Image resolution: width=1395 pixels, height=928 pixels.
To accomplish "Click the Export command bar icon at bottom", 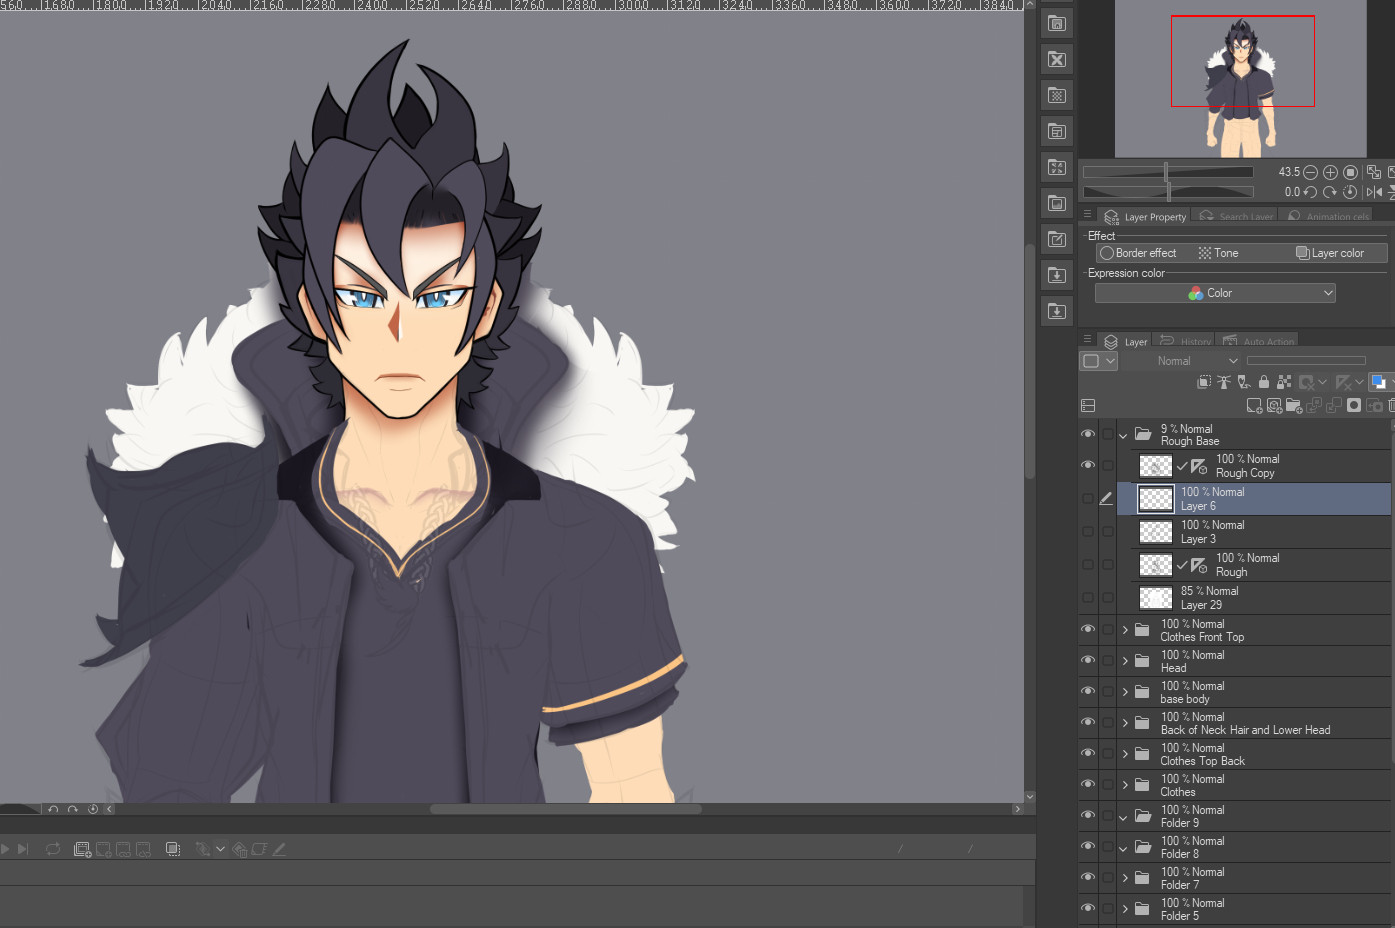I will (1057, 311).
